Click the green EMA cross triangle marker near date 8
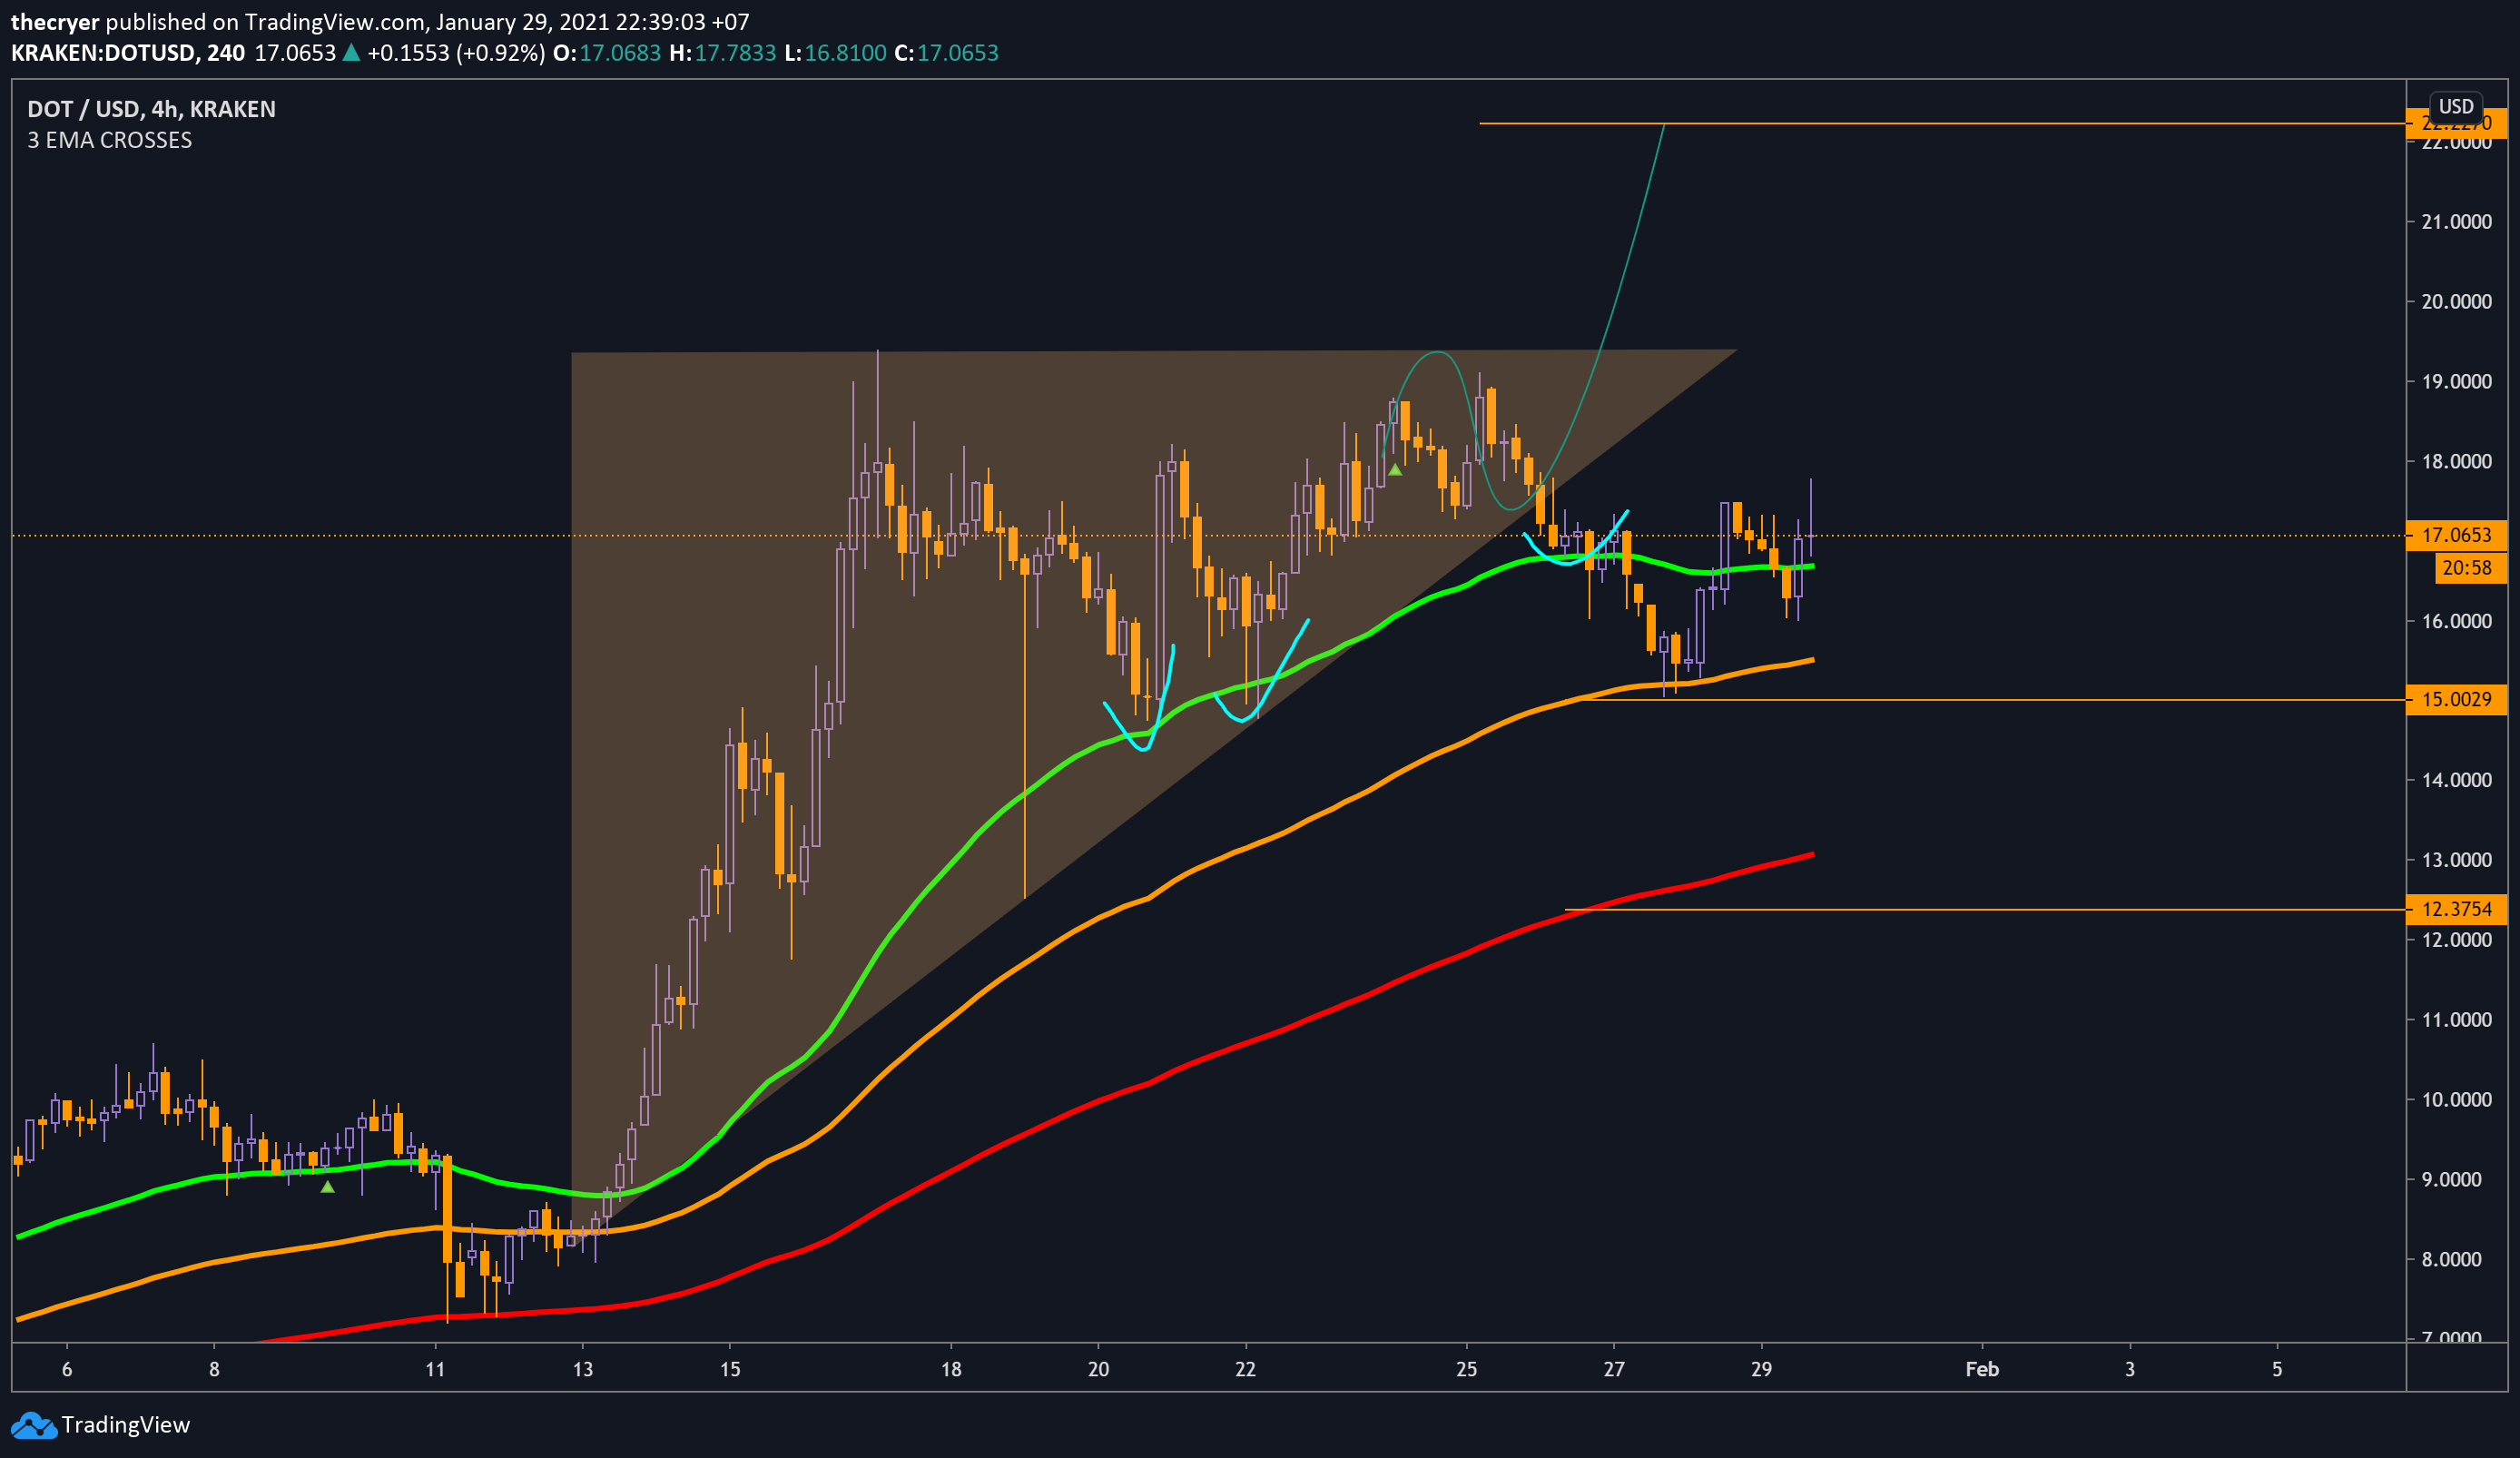The image size is (2520, 1458). pyautogui.click(x=327, y=1187)
